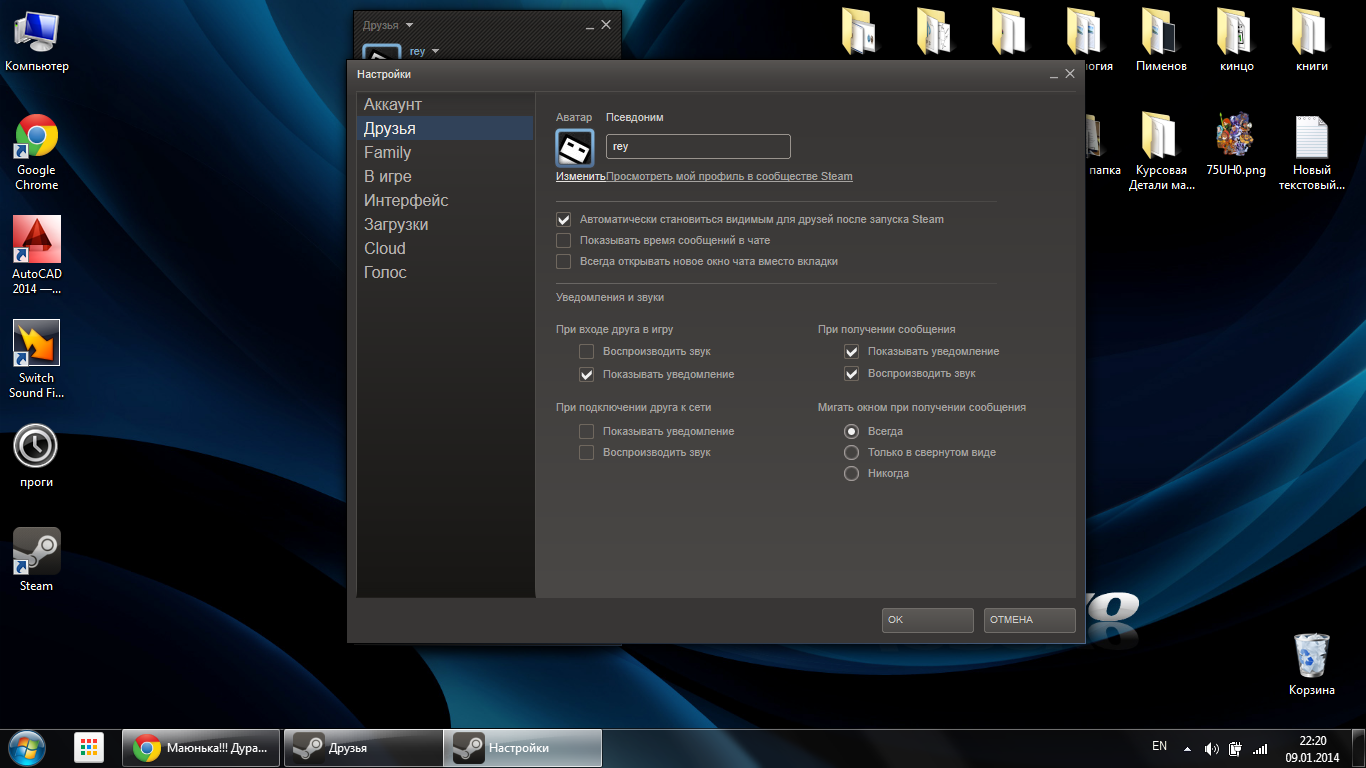The width and height of the screenshot is (1366, 768).
Task: Enable sound when friend joins a game
Action: click(x=586, y=351)
